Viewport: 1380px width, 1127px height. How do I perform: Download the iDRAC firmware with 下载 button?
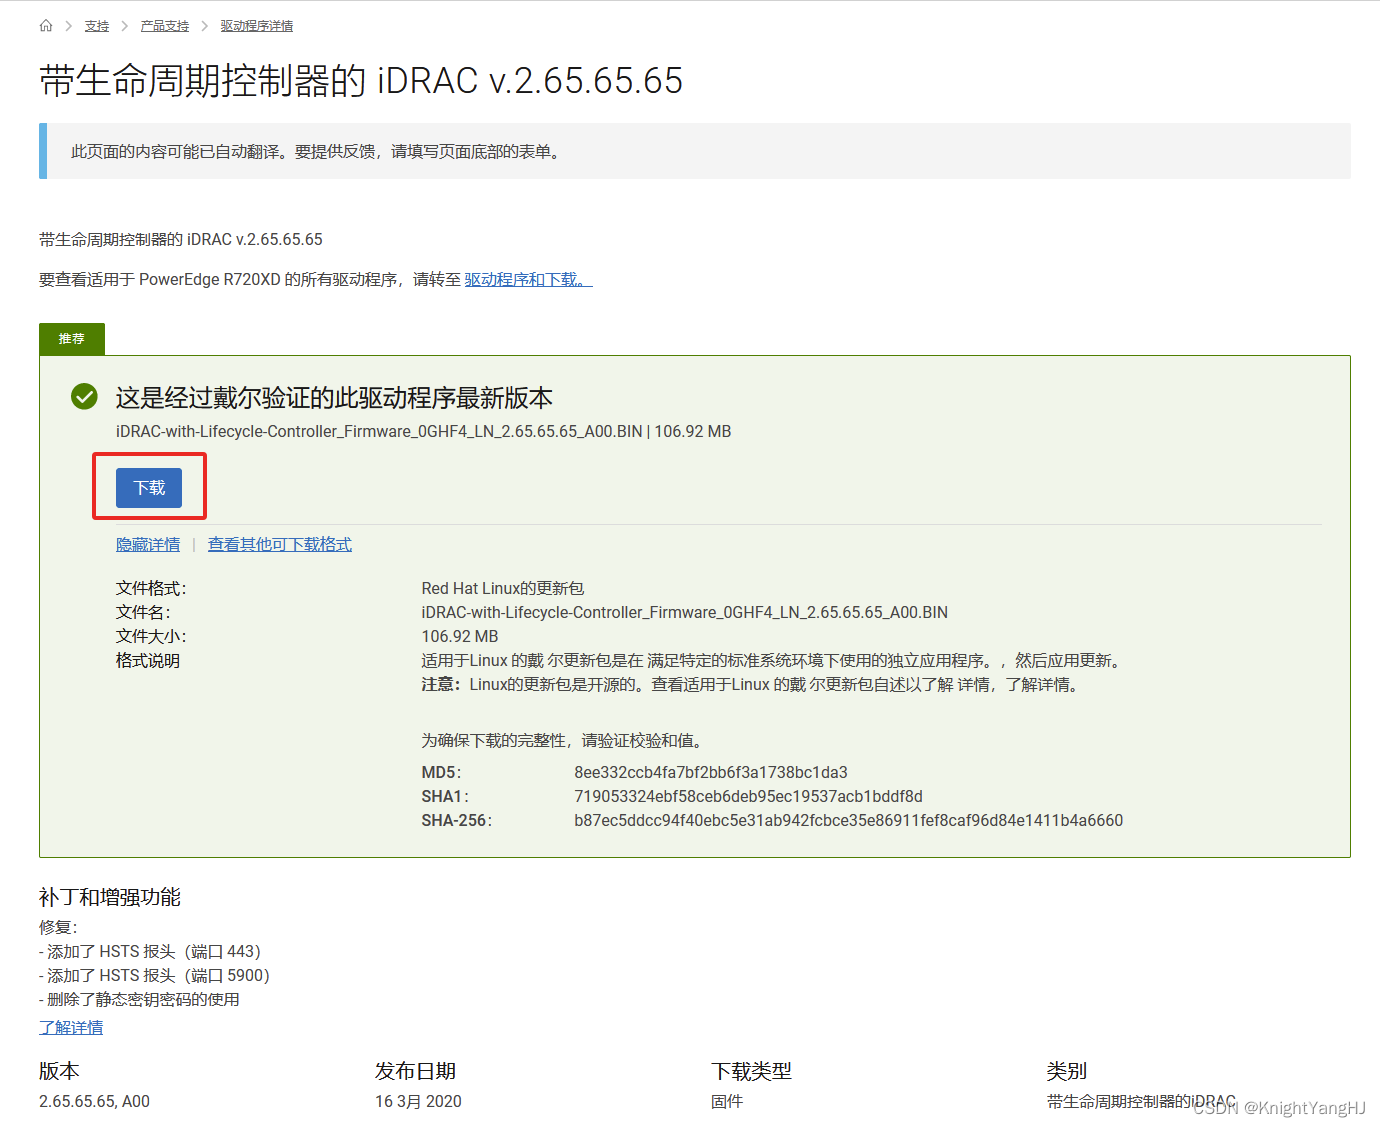[x=149, y=488]
